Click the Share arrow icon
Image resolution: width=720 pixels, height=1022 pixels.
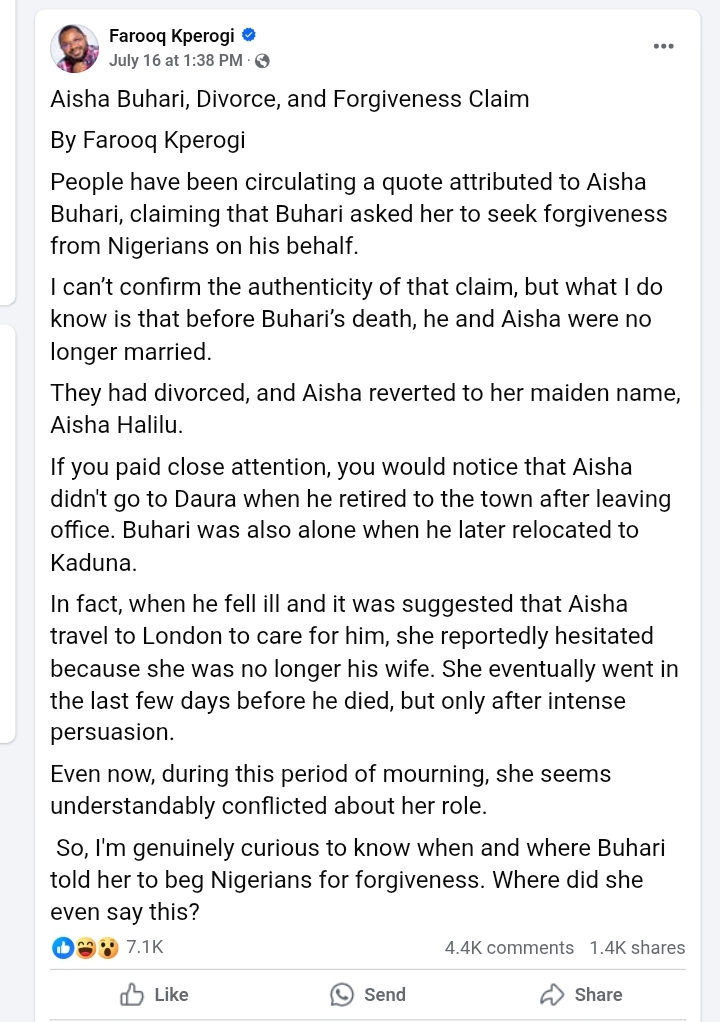(552, 995)
